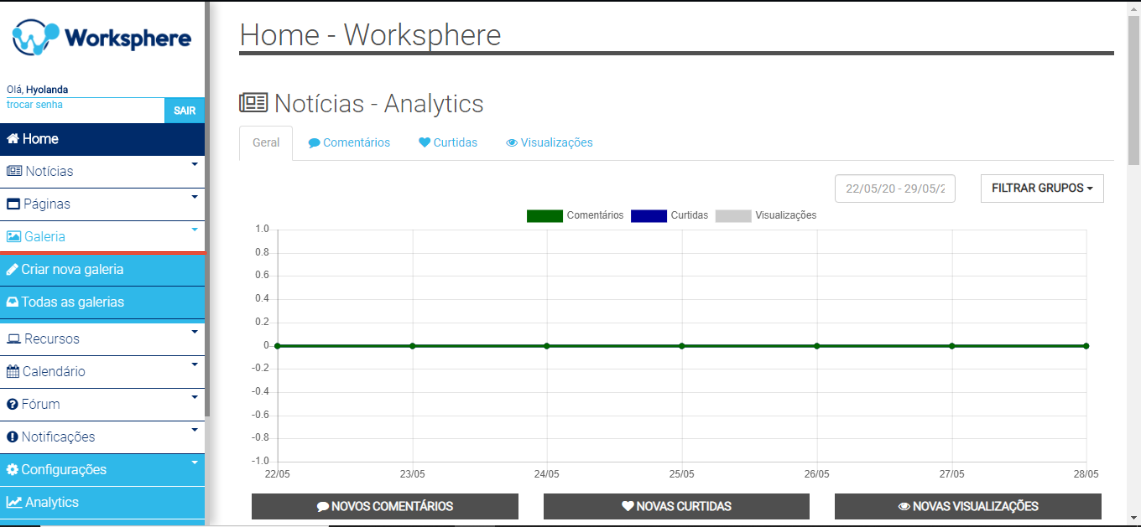Click the newspaper icon in Notícias - Analytics heading

253,103
